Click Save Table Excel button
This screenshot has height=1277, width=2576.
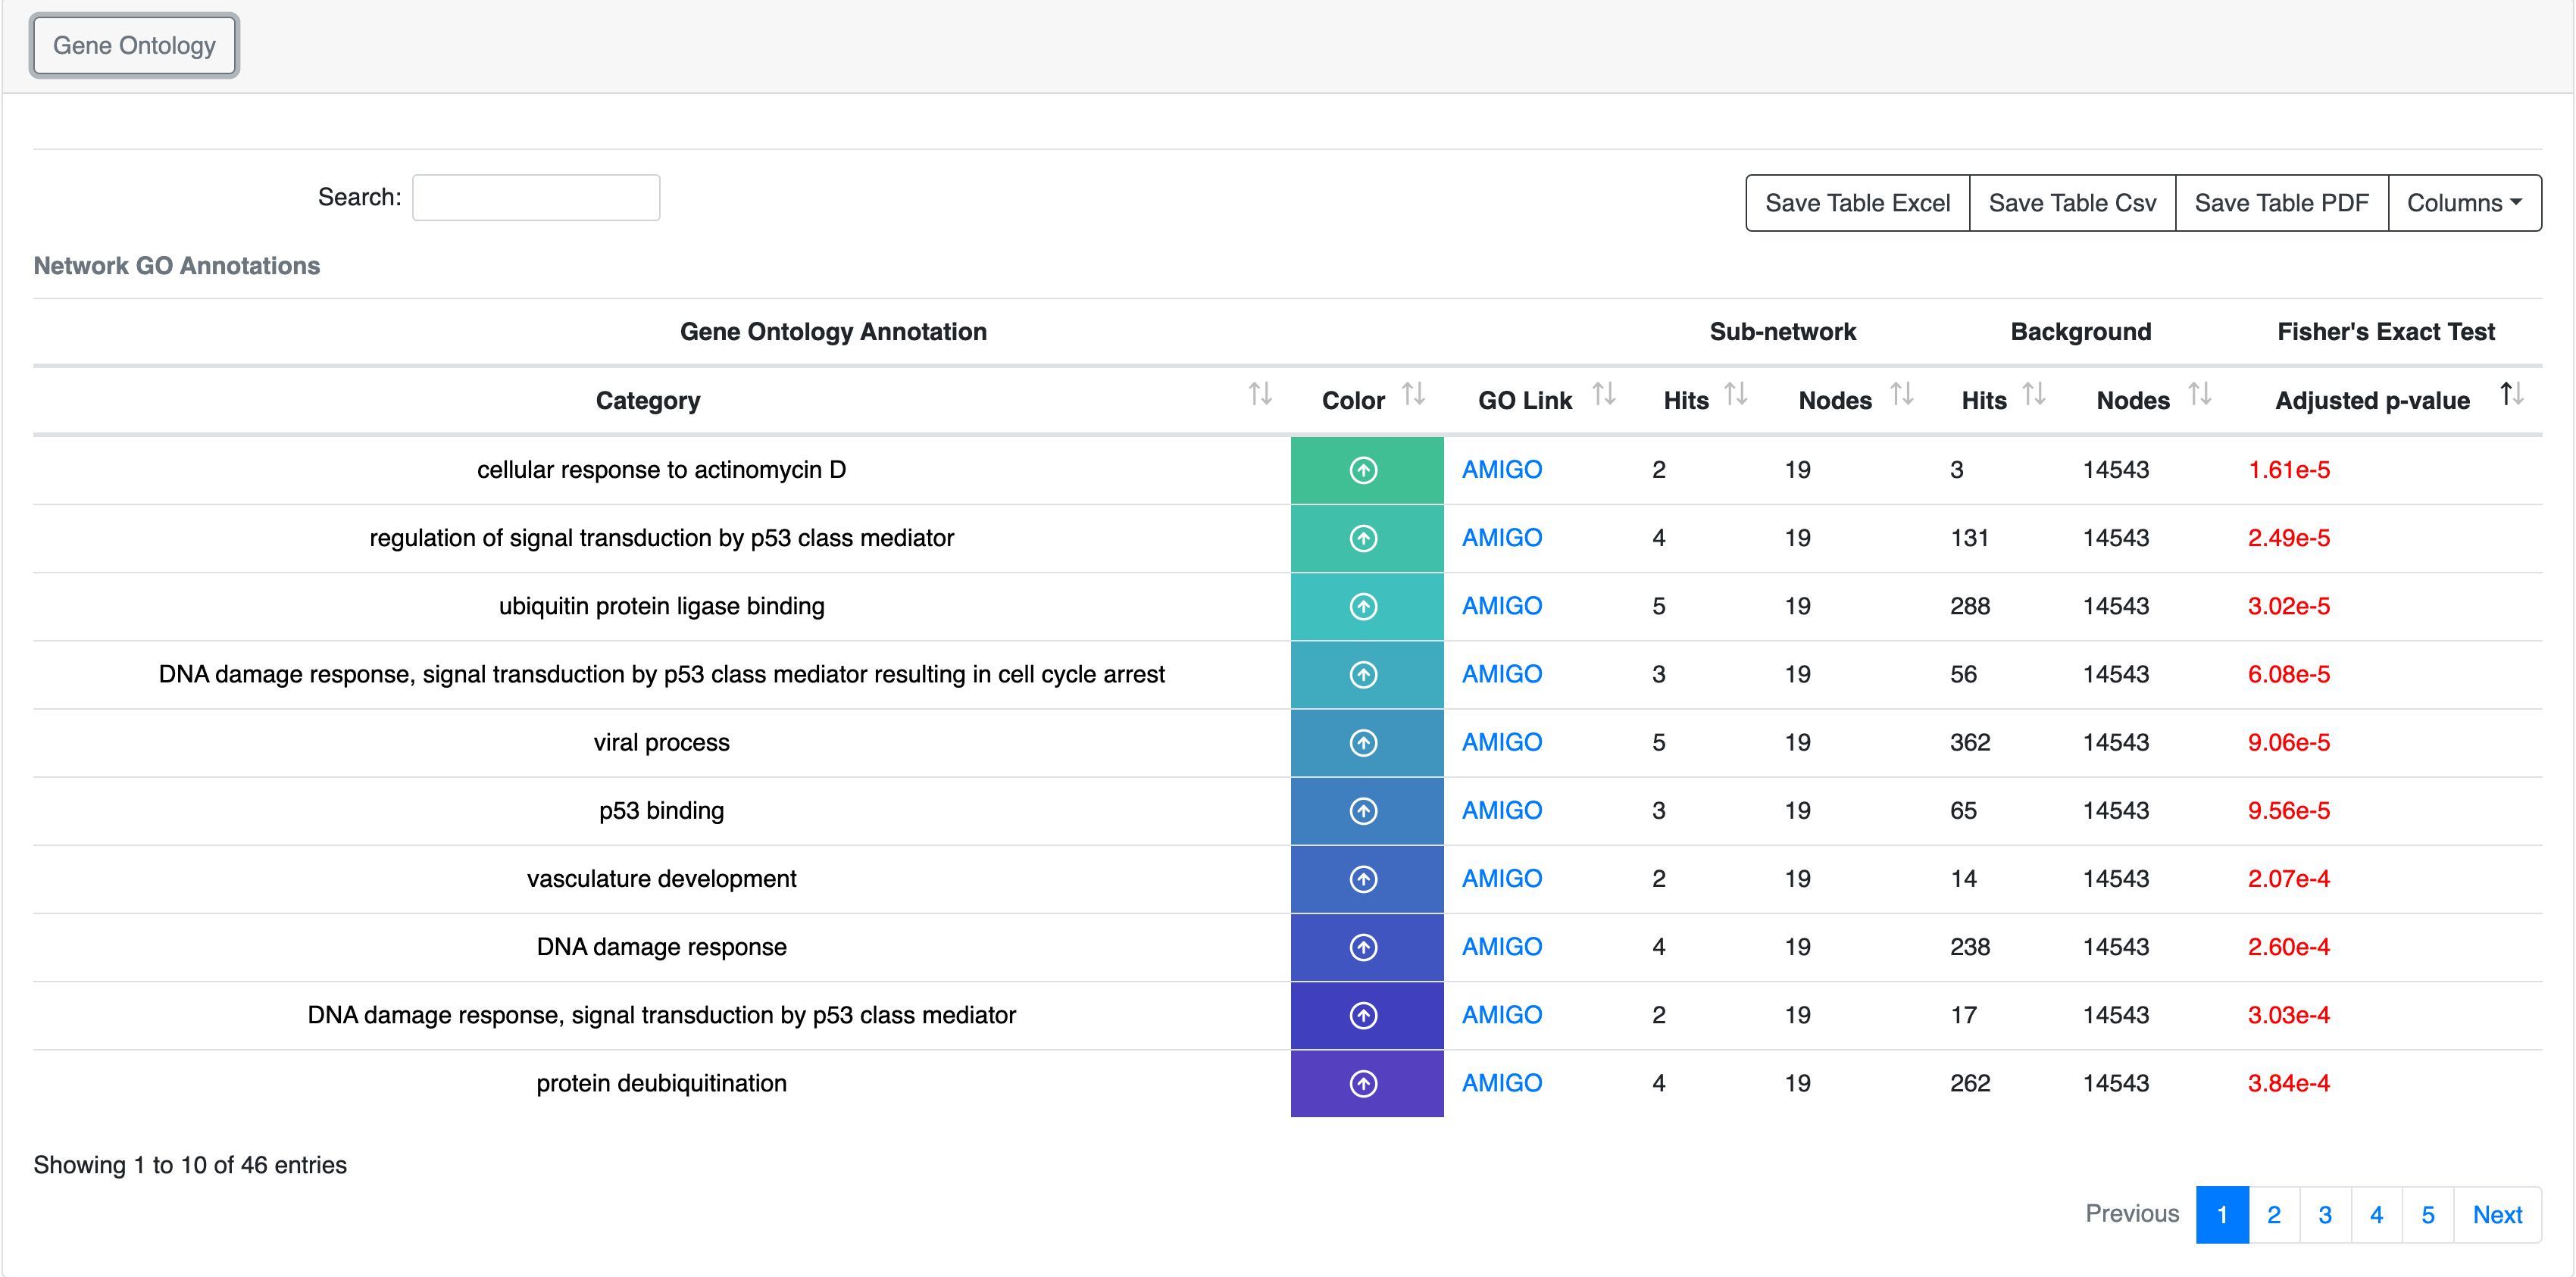(1857, 203)
